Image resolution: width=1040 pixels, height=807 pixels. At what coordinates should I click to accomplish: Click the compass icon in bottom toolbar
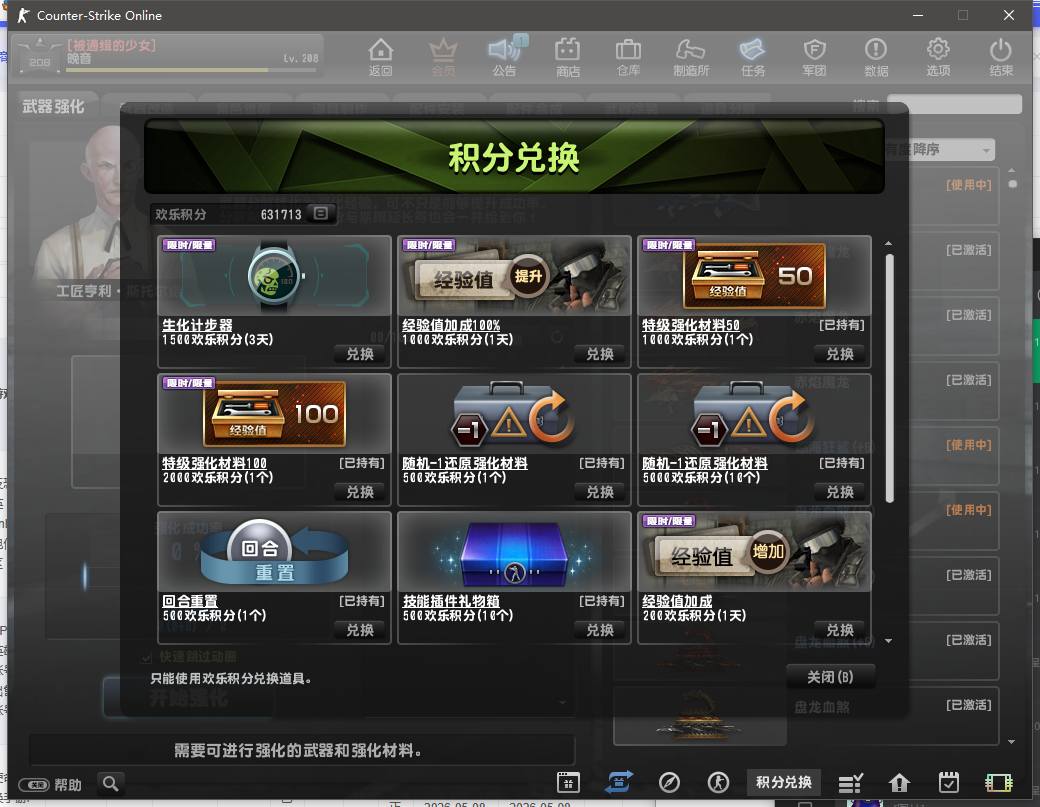pyautogui.click(x=669, y=782)
